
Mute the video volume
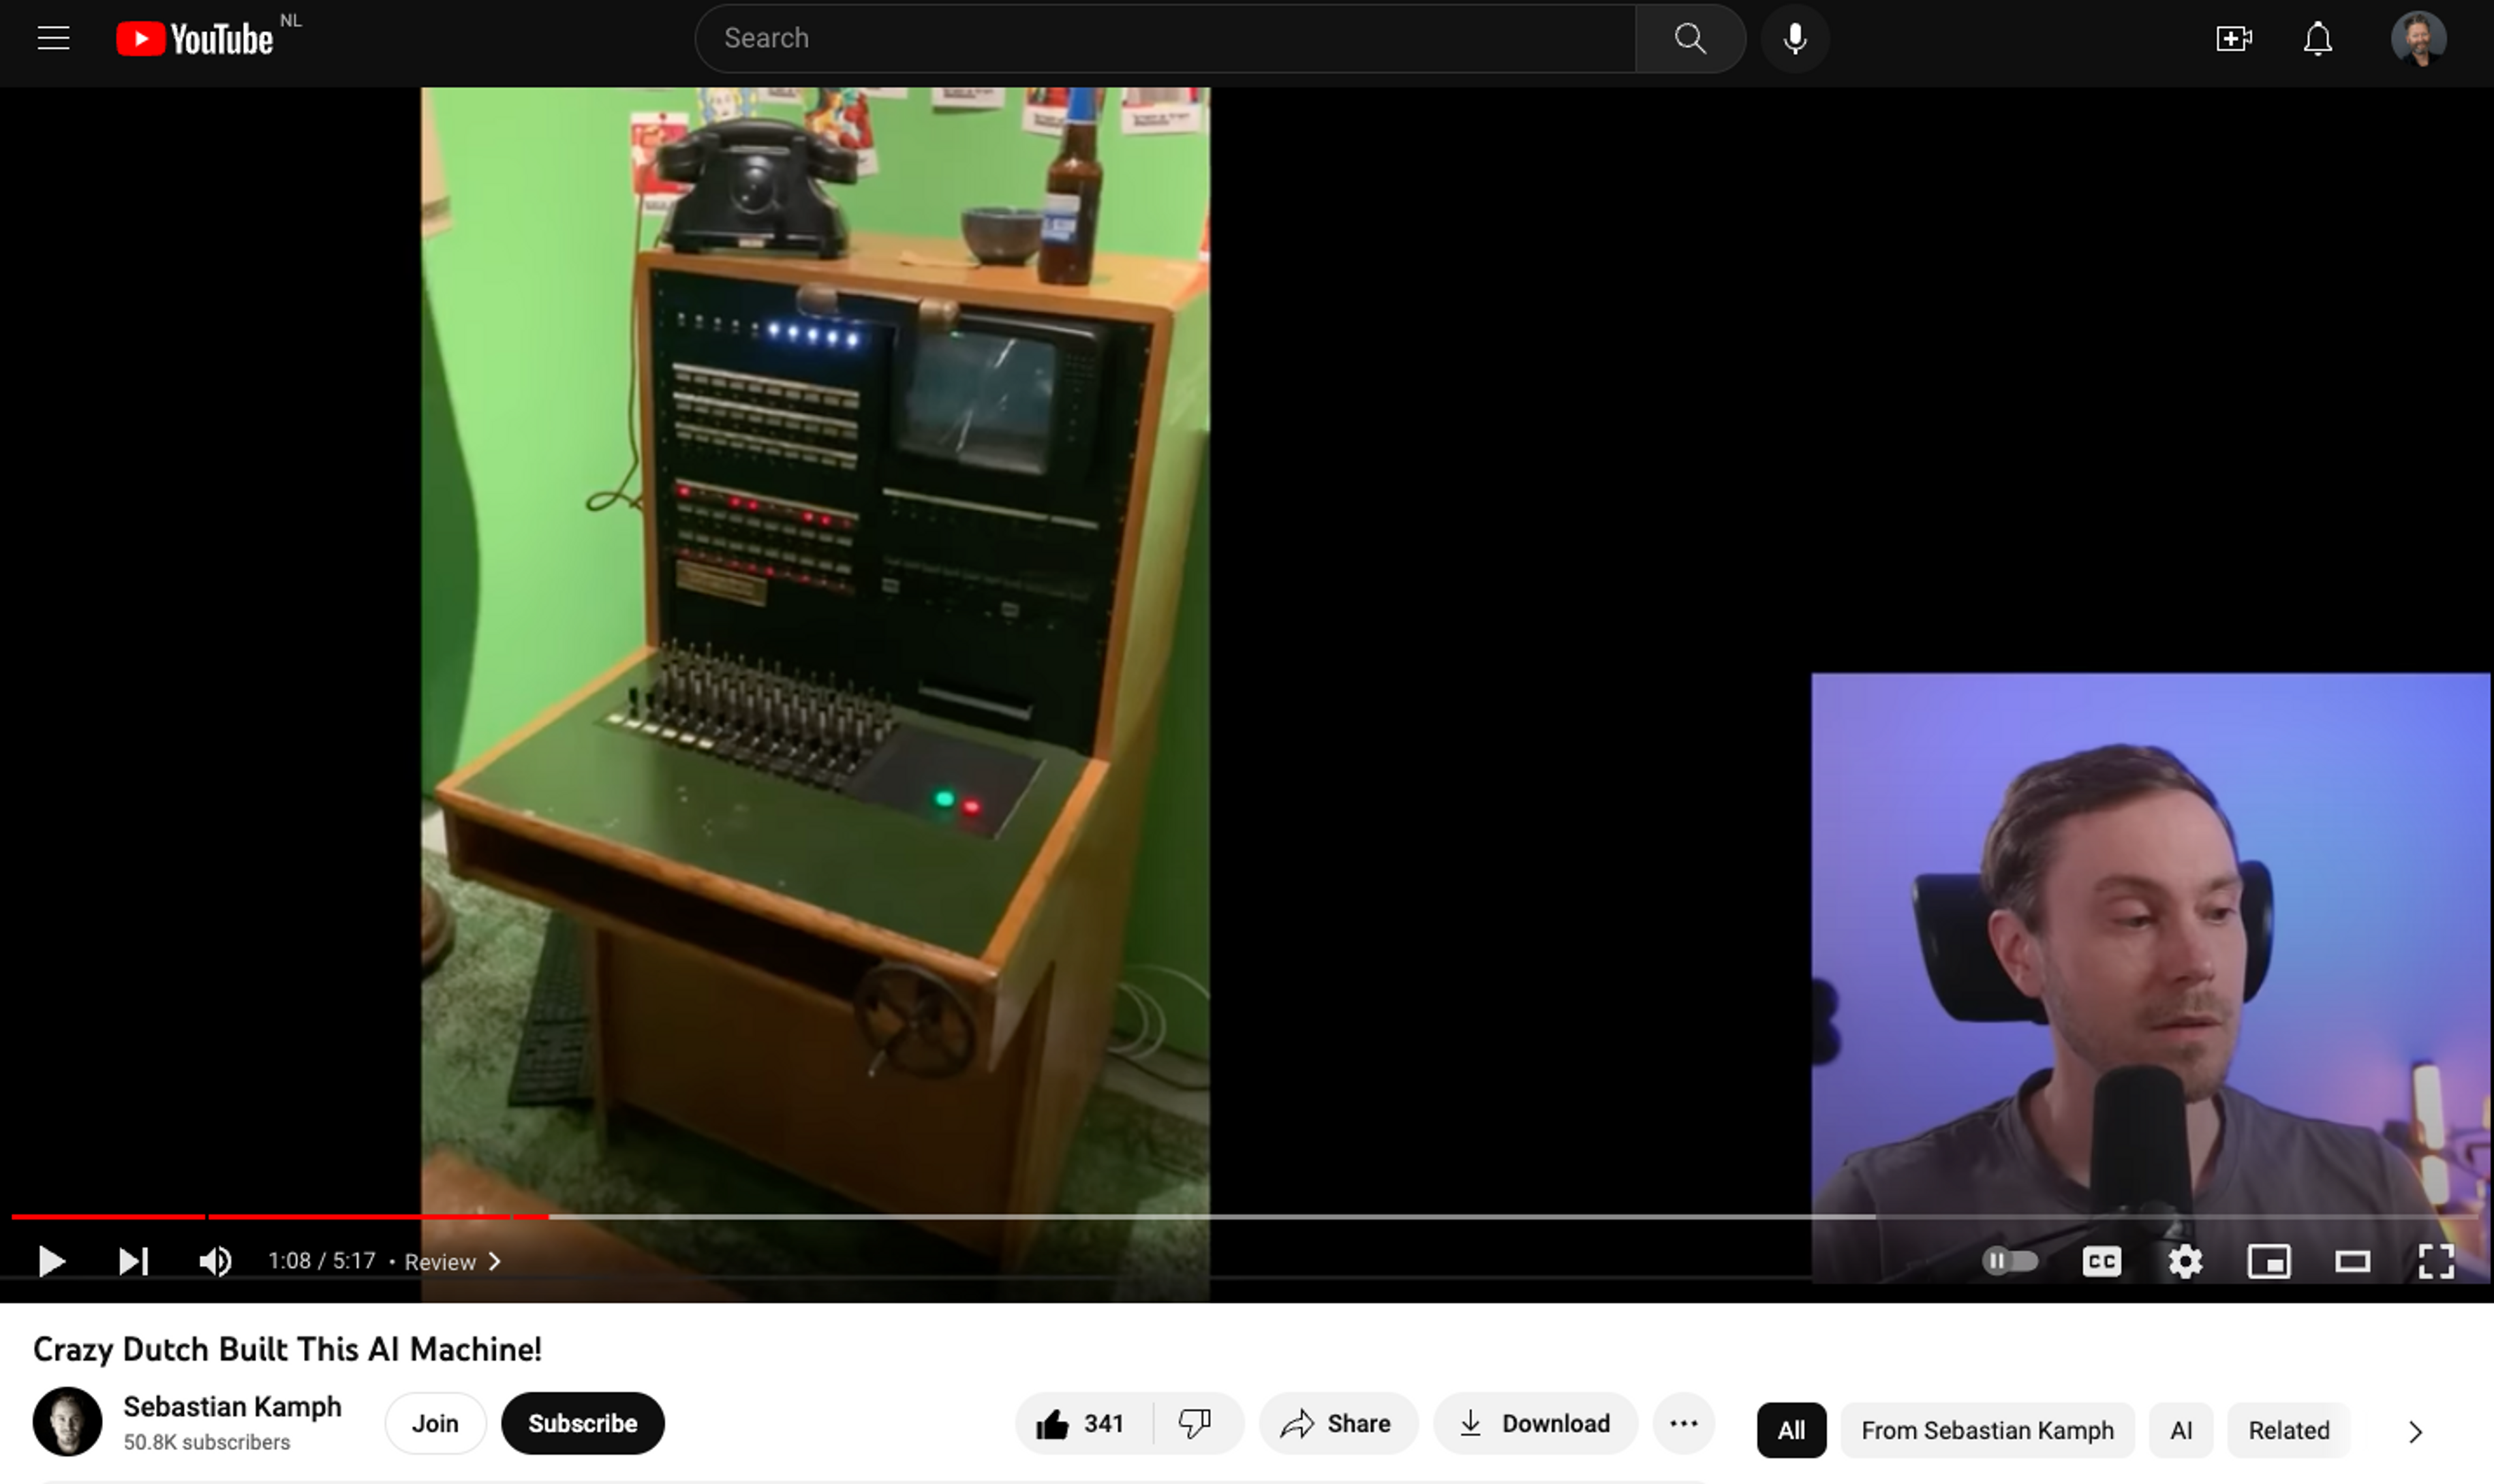pos(215,1261)
